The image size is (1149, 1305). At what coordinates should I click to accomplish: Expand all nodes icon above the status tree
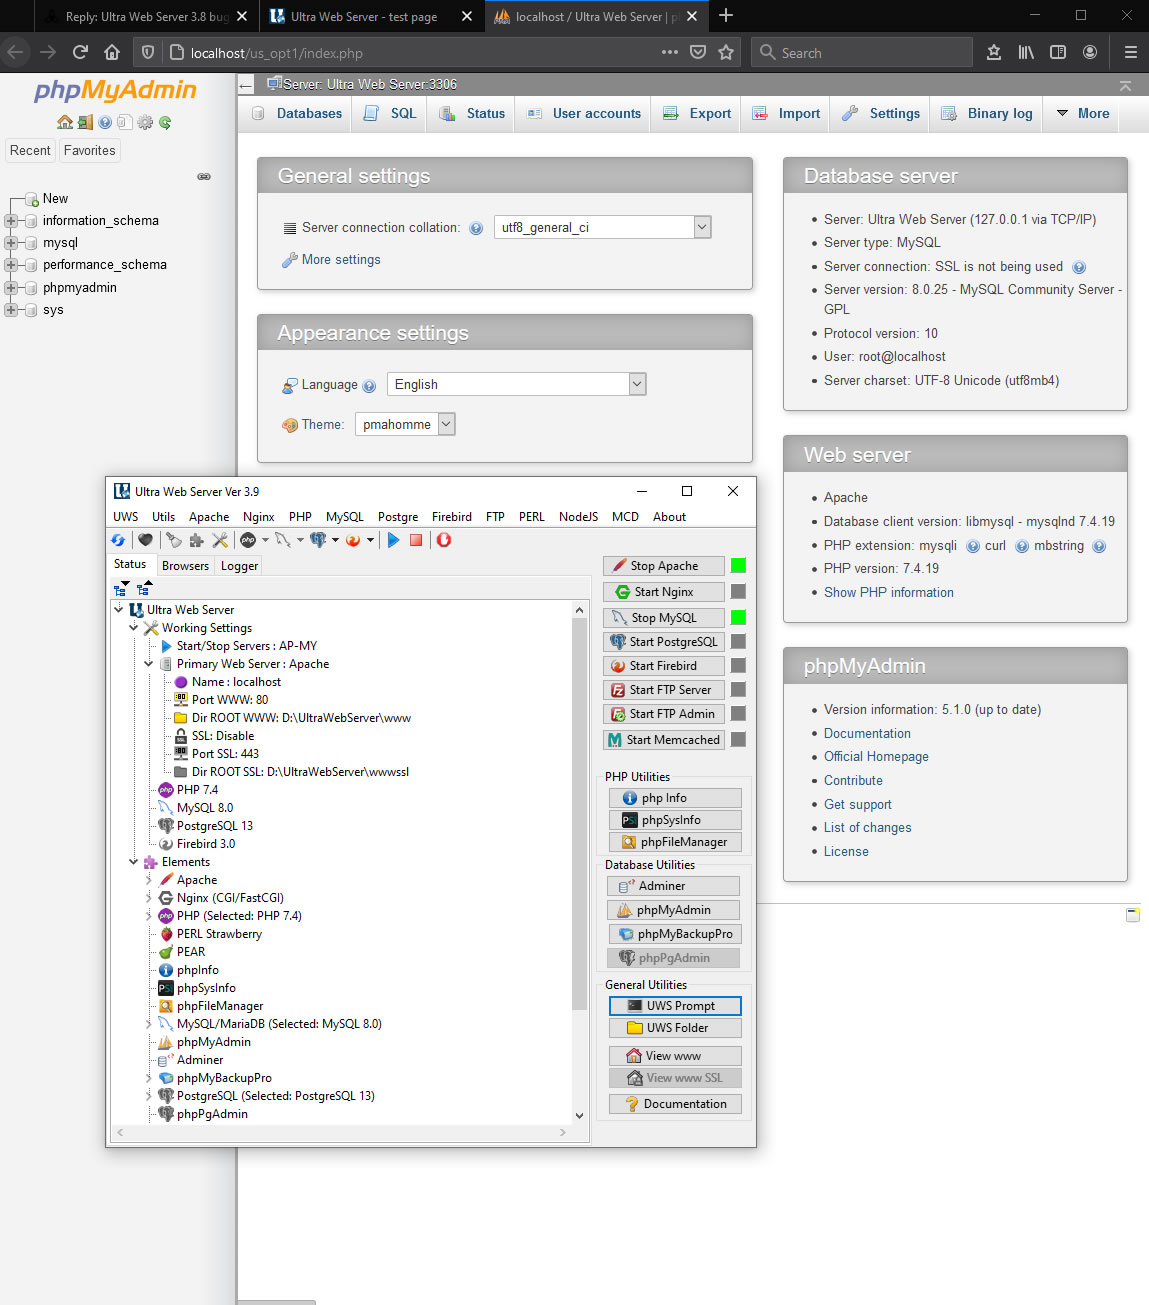point(120,589)
